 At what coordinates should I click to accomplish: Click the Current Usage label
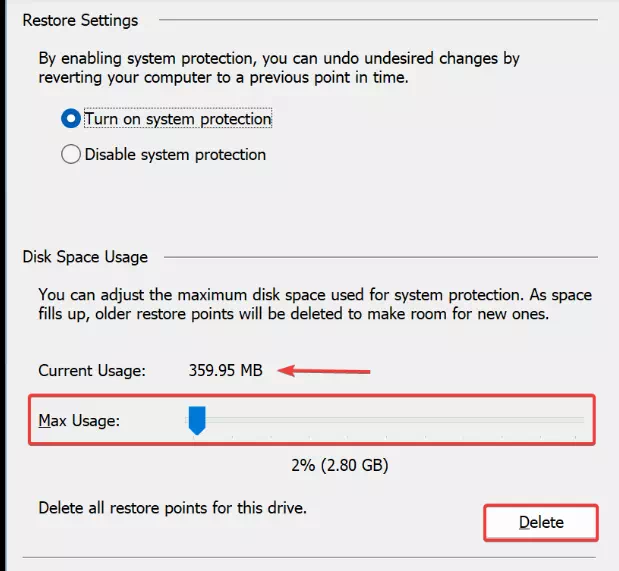click(92, 370)
